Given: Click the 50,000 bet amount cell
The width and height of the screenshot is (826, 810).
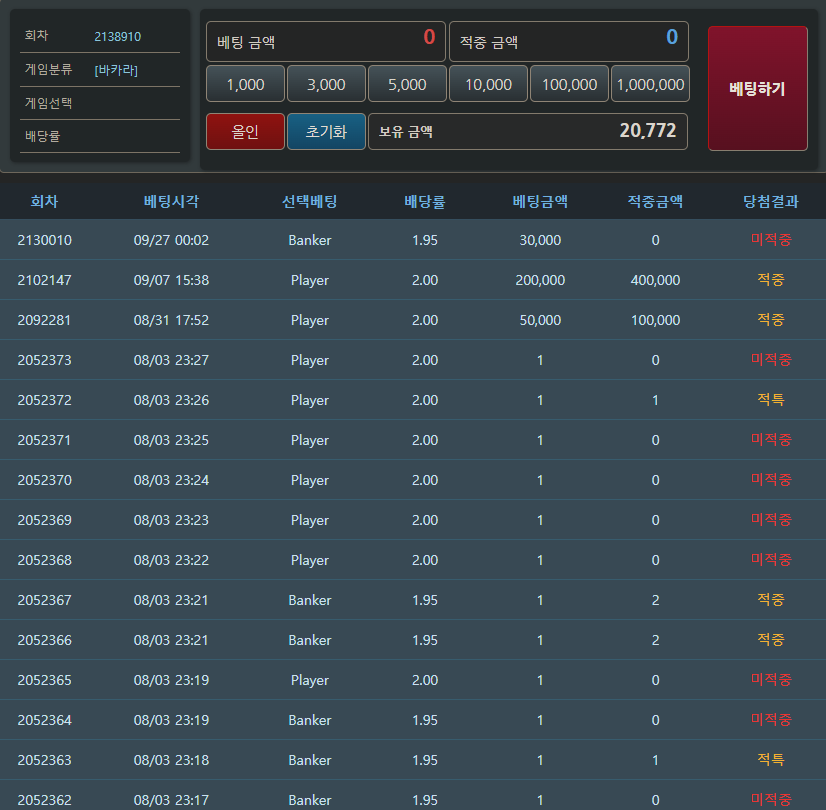Looking at the screenshot, I should click(540, 320).
